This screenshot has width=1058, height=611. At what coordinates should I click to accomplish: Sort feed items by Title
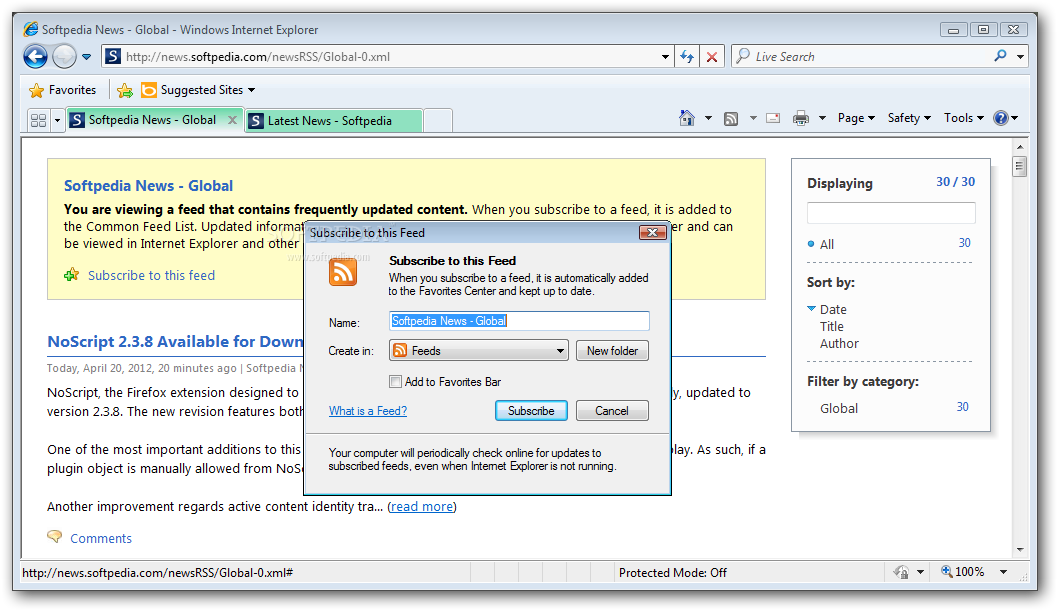(x=831, y=326)
